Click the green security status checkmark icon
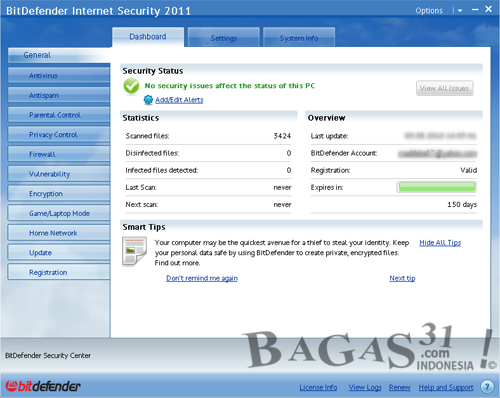500x398 pixels. click(x=131, y=86)
